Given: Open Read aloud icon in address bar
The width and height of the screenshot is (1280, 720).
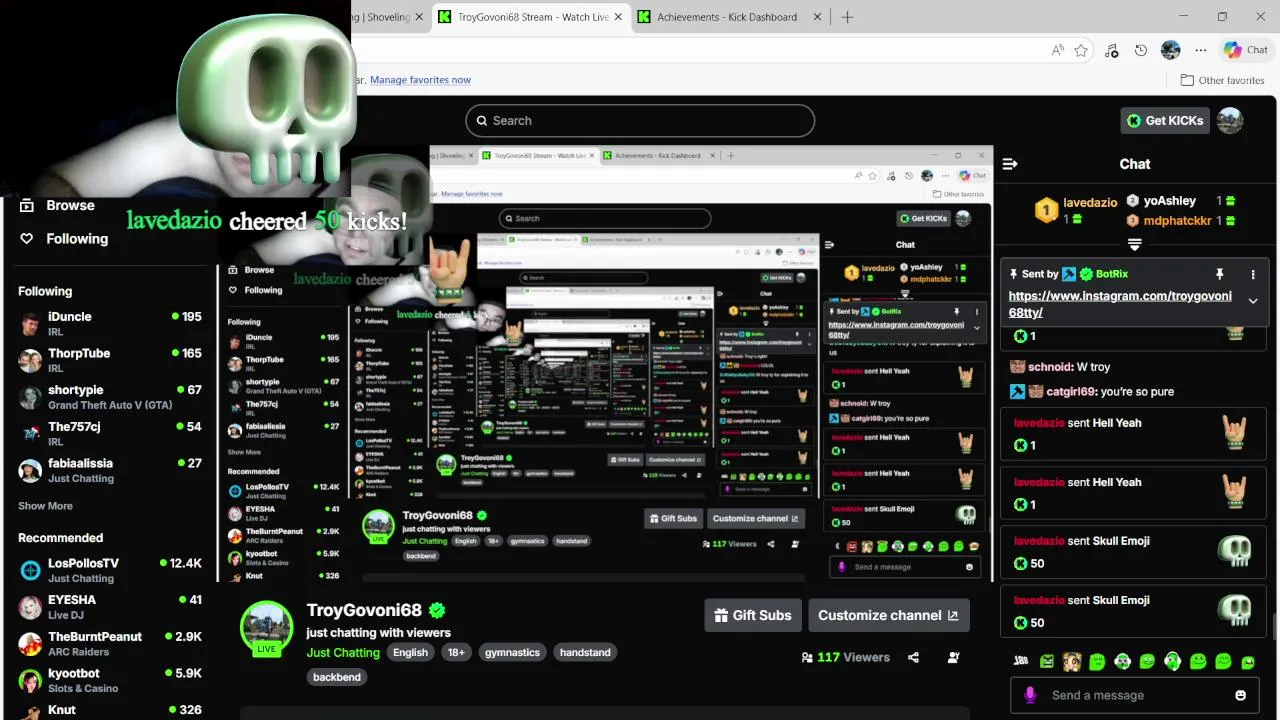Looking at the screenshot, I should click(1057, 50).
